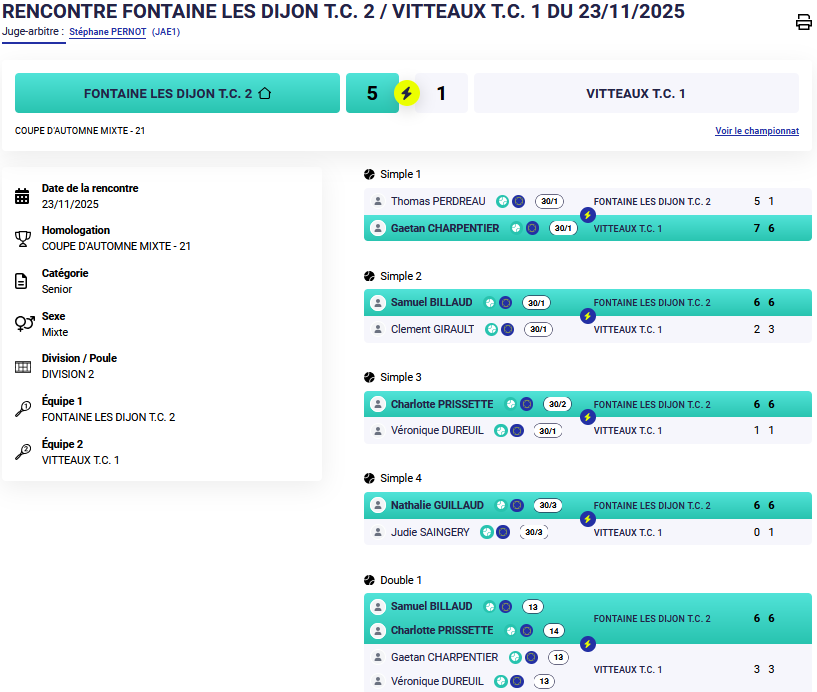Click the lightning bolt icon in Simple 1
817x692 pixels.
tap(588, 215)
